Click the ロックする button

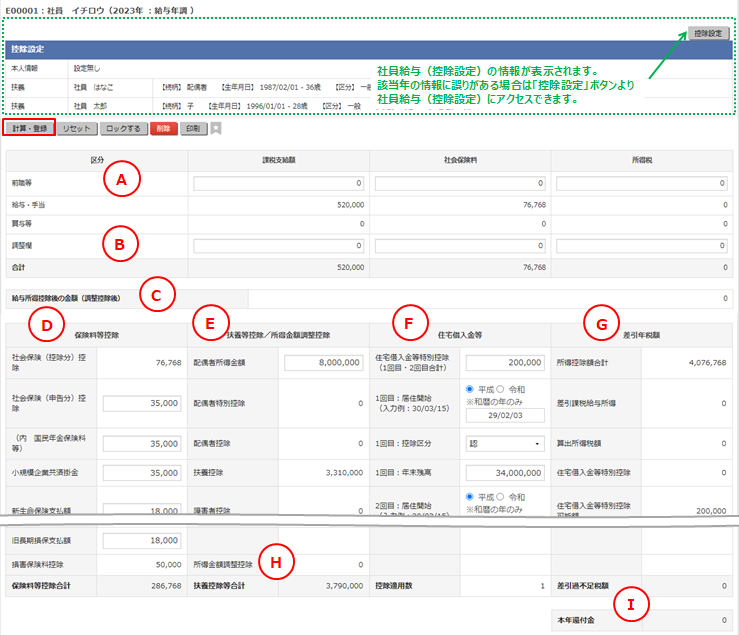click(124, 129)
